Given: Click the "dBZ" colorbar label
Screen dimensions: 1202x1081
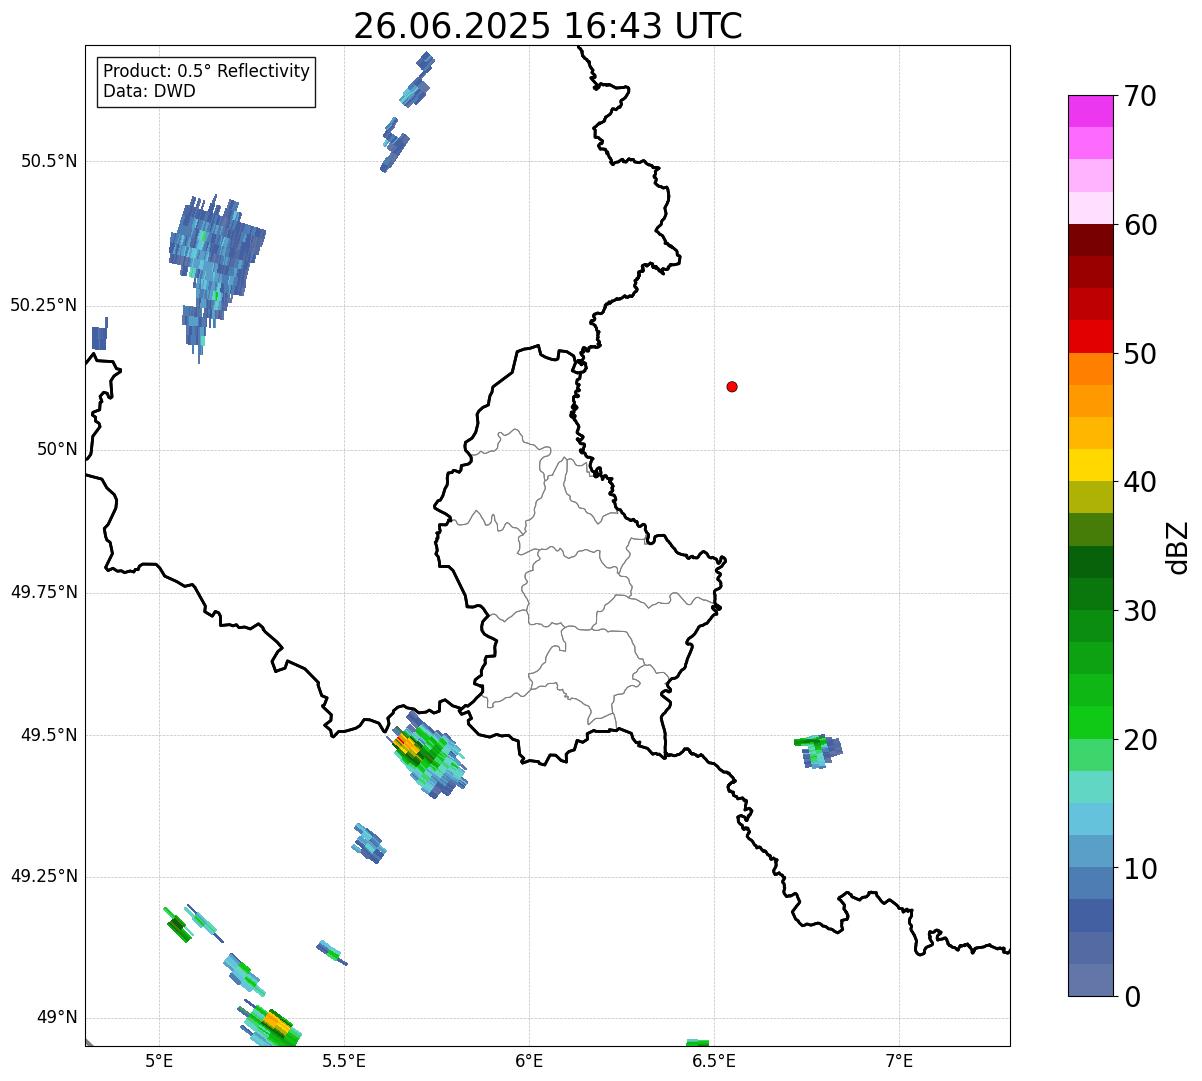Looking at the screenshot, I should pos(1178,546).
